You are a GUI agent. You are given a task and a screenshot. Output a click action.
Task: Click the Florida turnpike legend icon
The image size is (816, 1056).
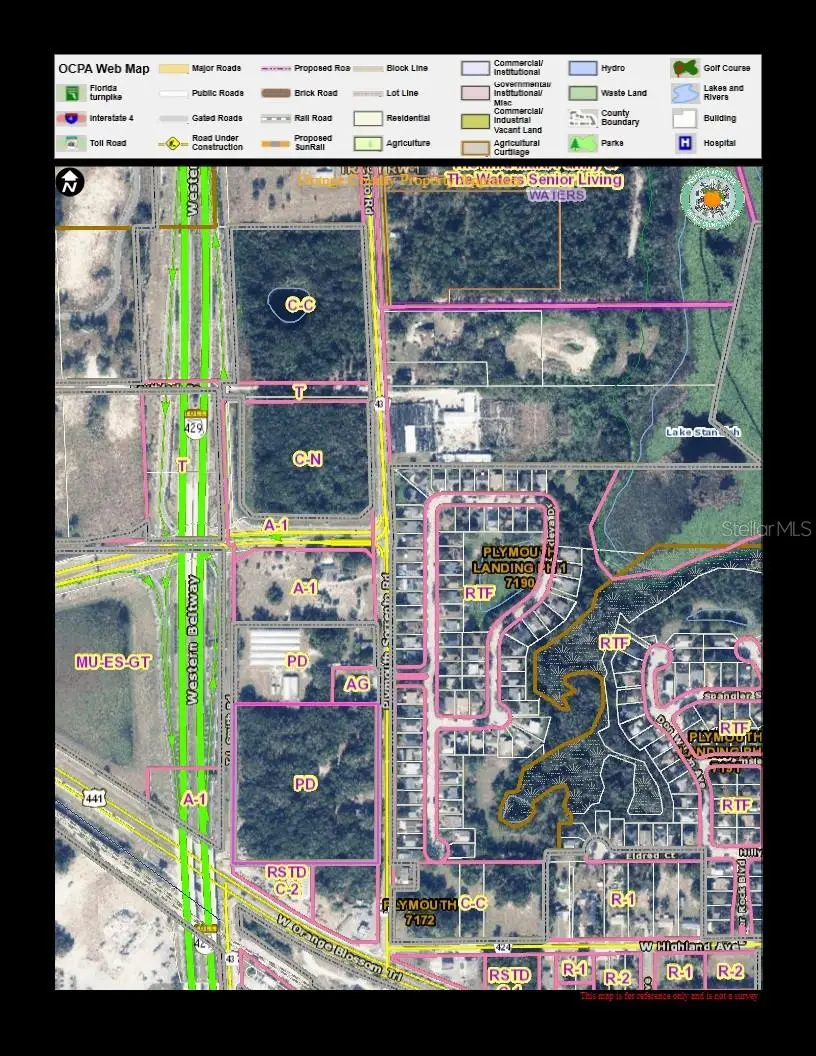72,93
